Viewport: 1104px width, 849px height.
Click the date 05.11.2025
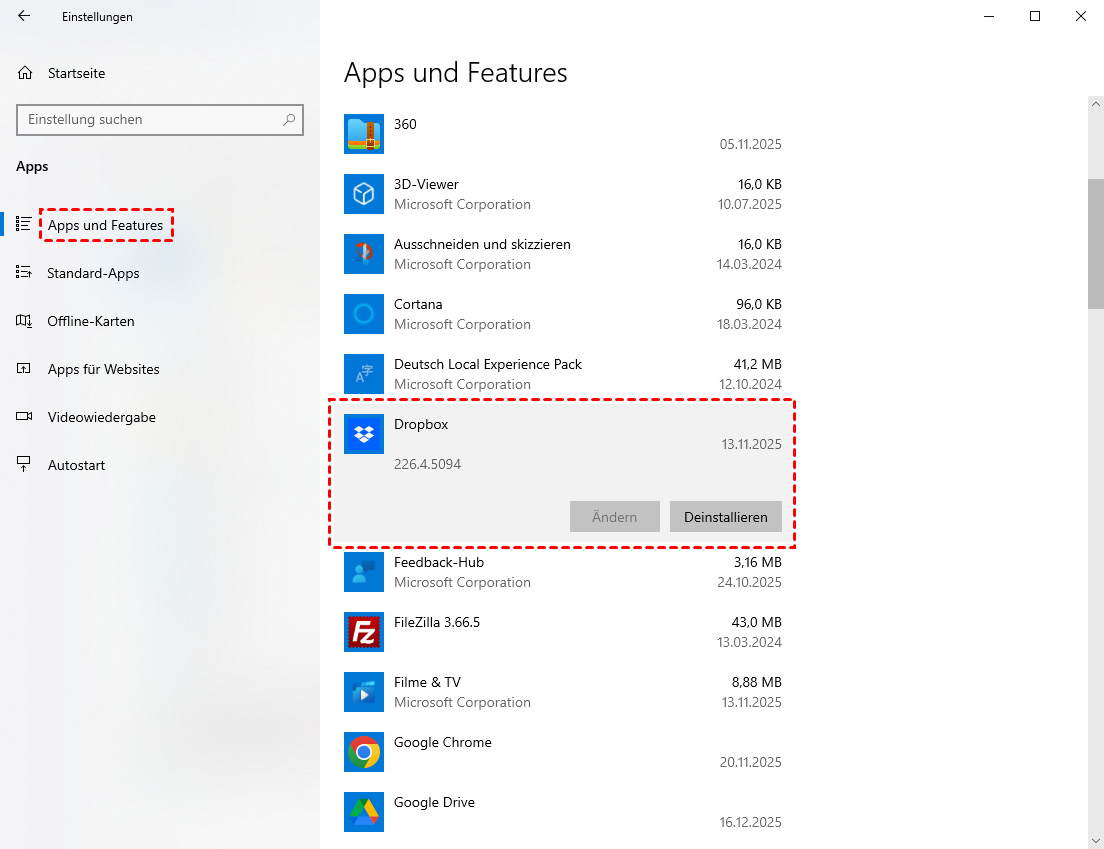click(x=751, y=144)
